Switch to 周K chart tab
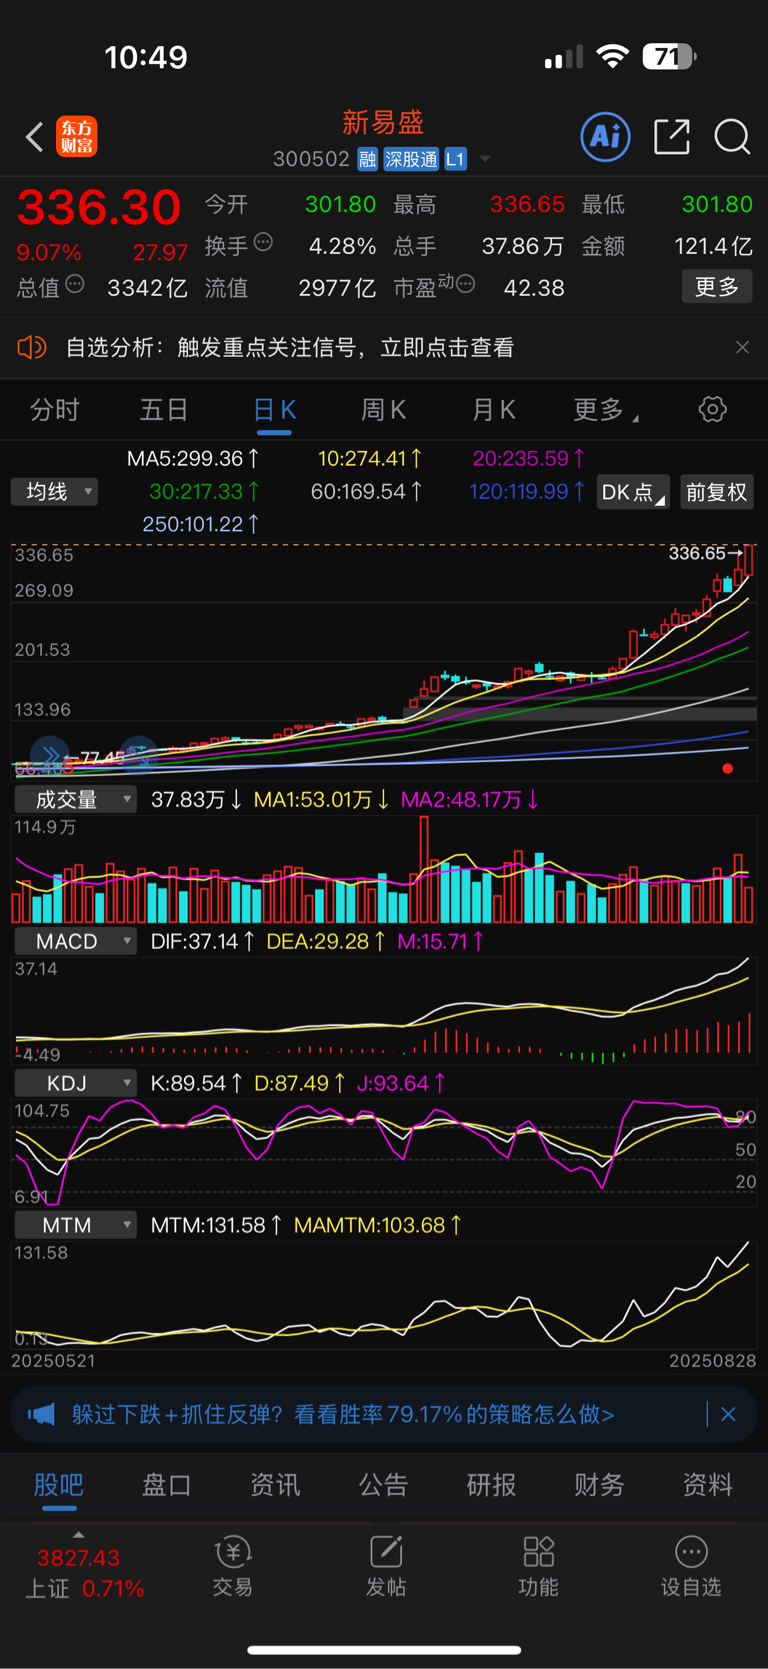The image size is (768, 1669). tap(383, 410)
